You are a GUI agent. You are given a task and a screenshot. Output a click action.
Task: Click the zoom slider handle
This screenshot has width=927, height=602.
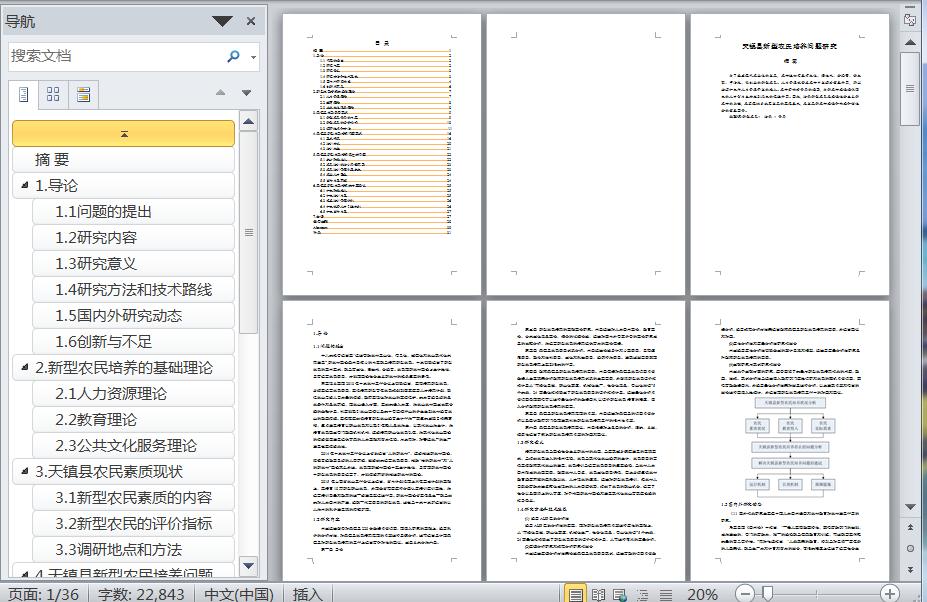767,593
